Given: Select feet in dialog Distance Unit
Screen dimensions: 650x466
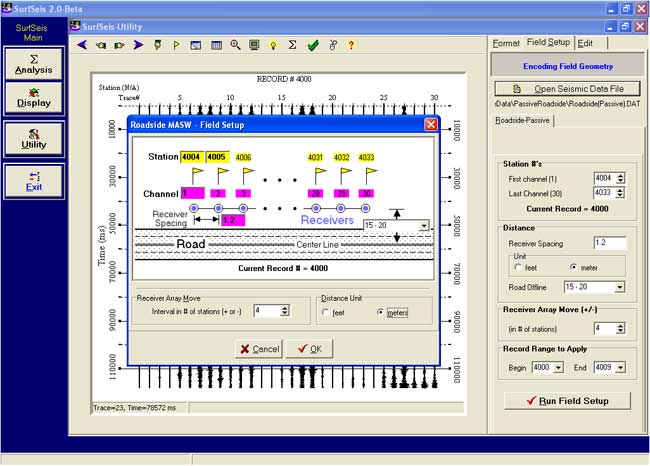Looking at the screenshot, I should (333, 313).
